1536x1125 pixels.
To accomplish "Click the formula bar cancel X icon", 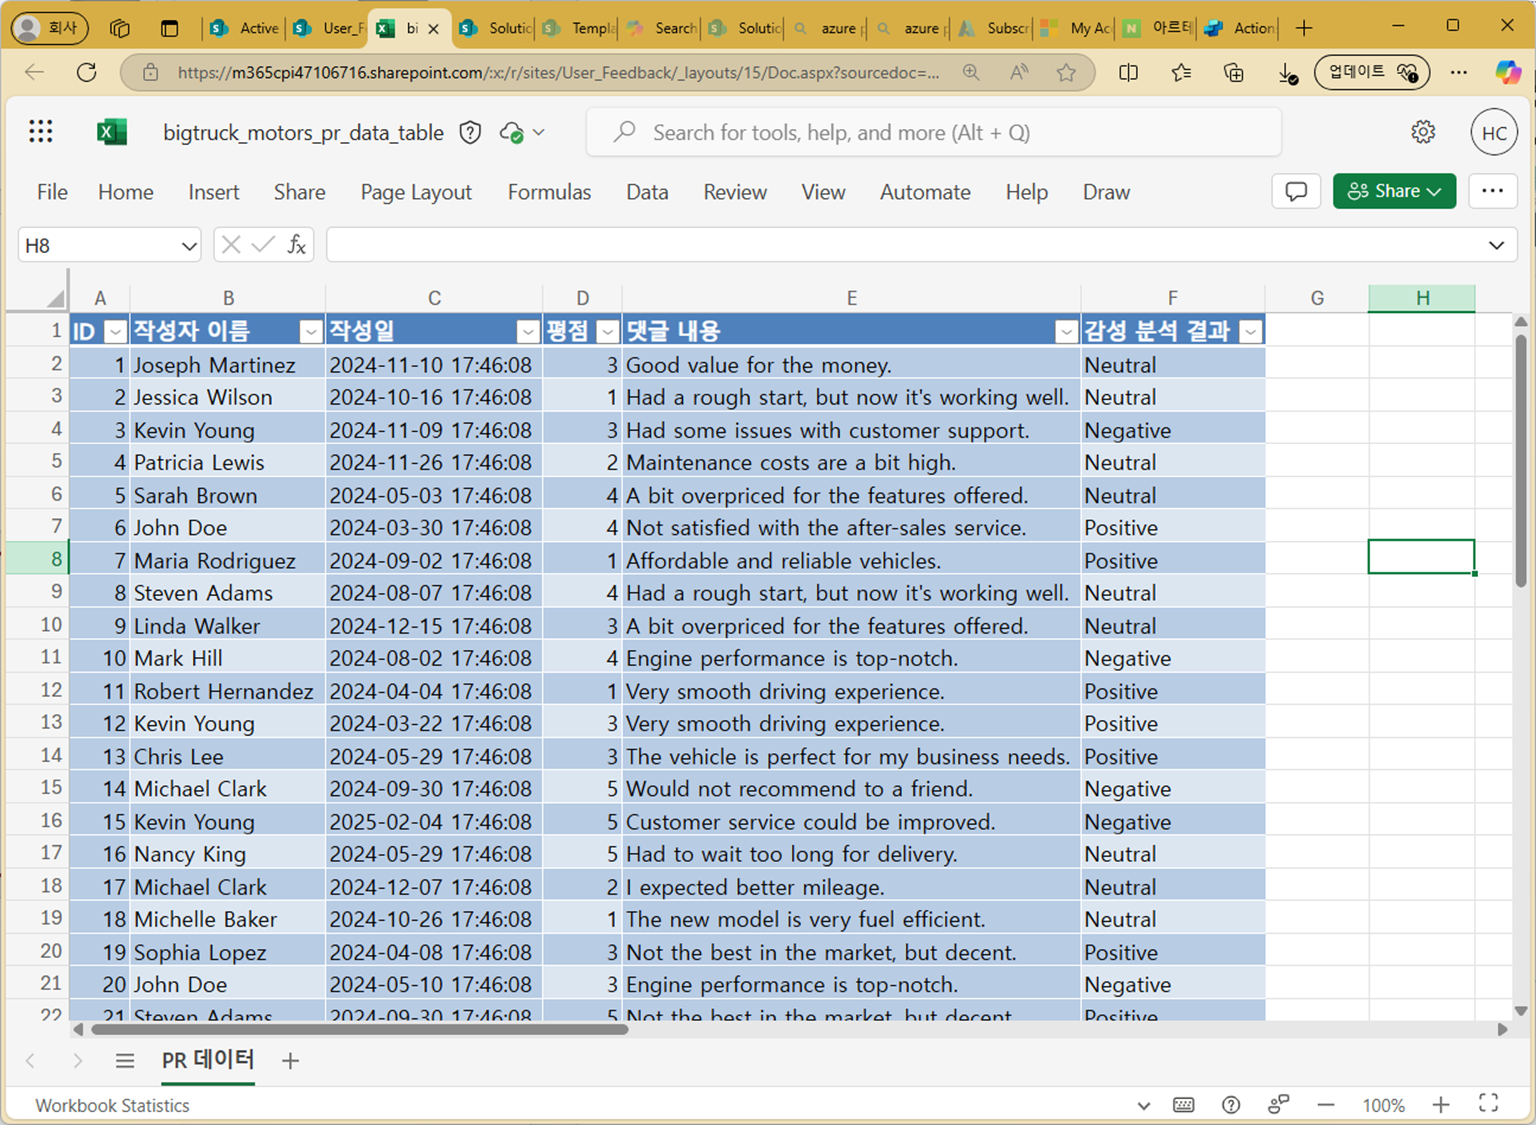I will (231, 245).
